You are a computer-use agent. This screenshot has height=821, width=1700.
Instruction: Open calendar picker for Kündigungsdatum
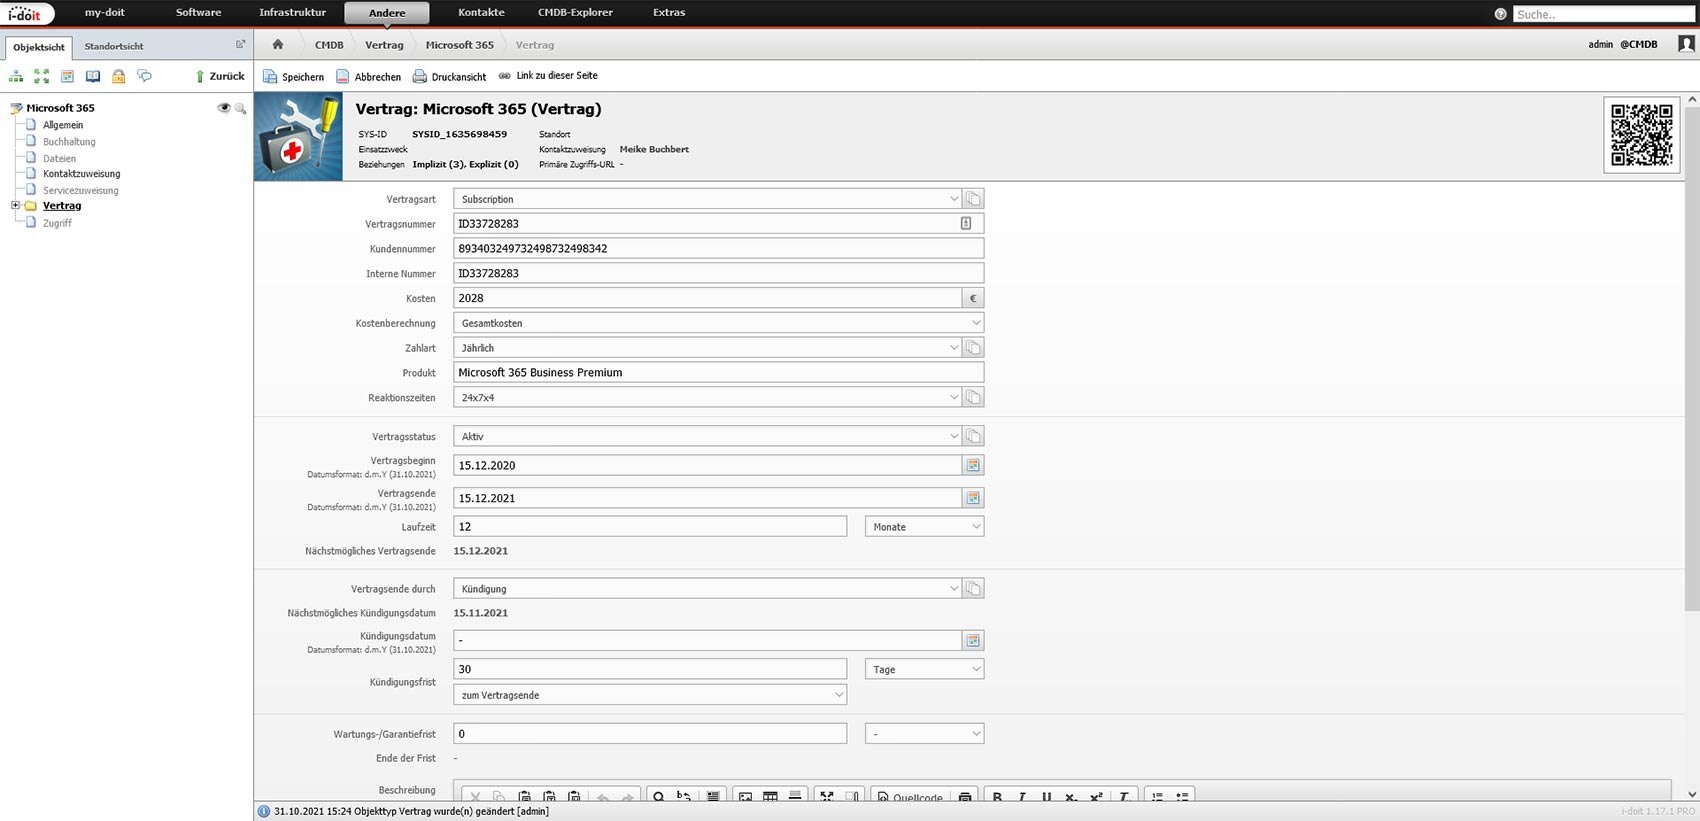973,640
